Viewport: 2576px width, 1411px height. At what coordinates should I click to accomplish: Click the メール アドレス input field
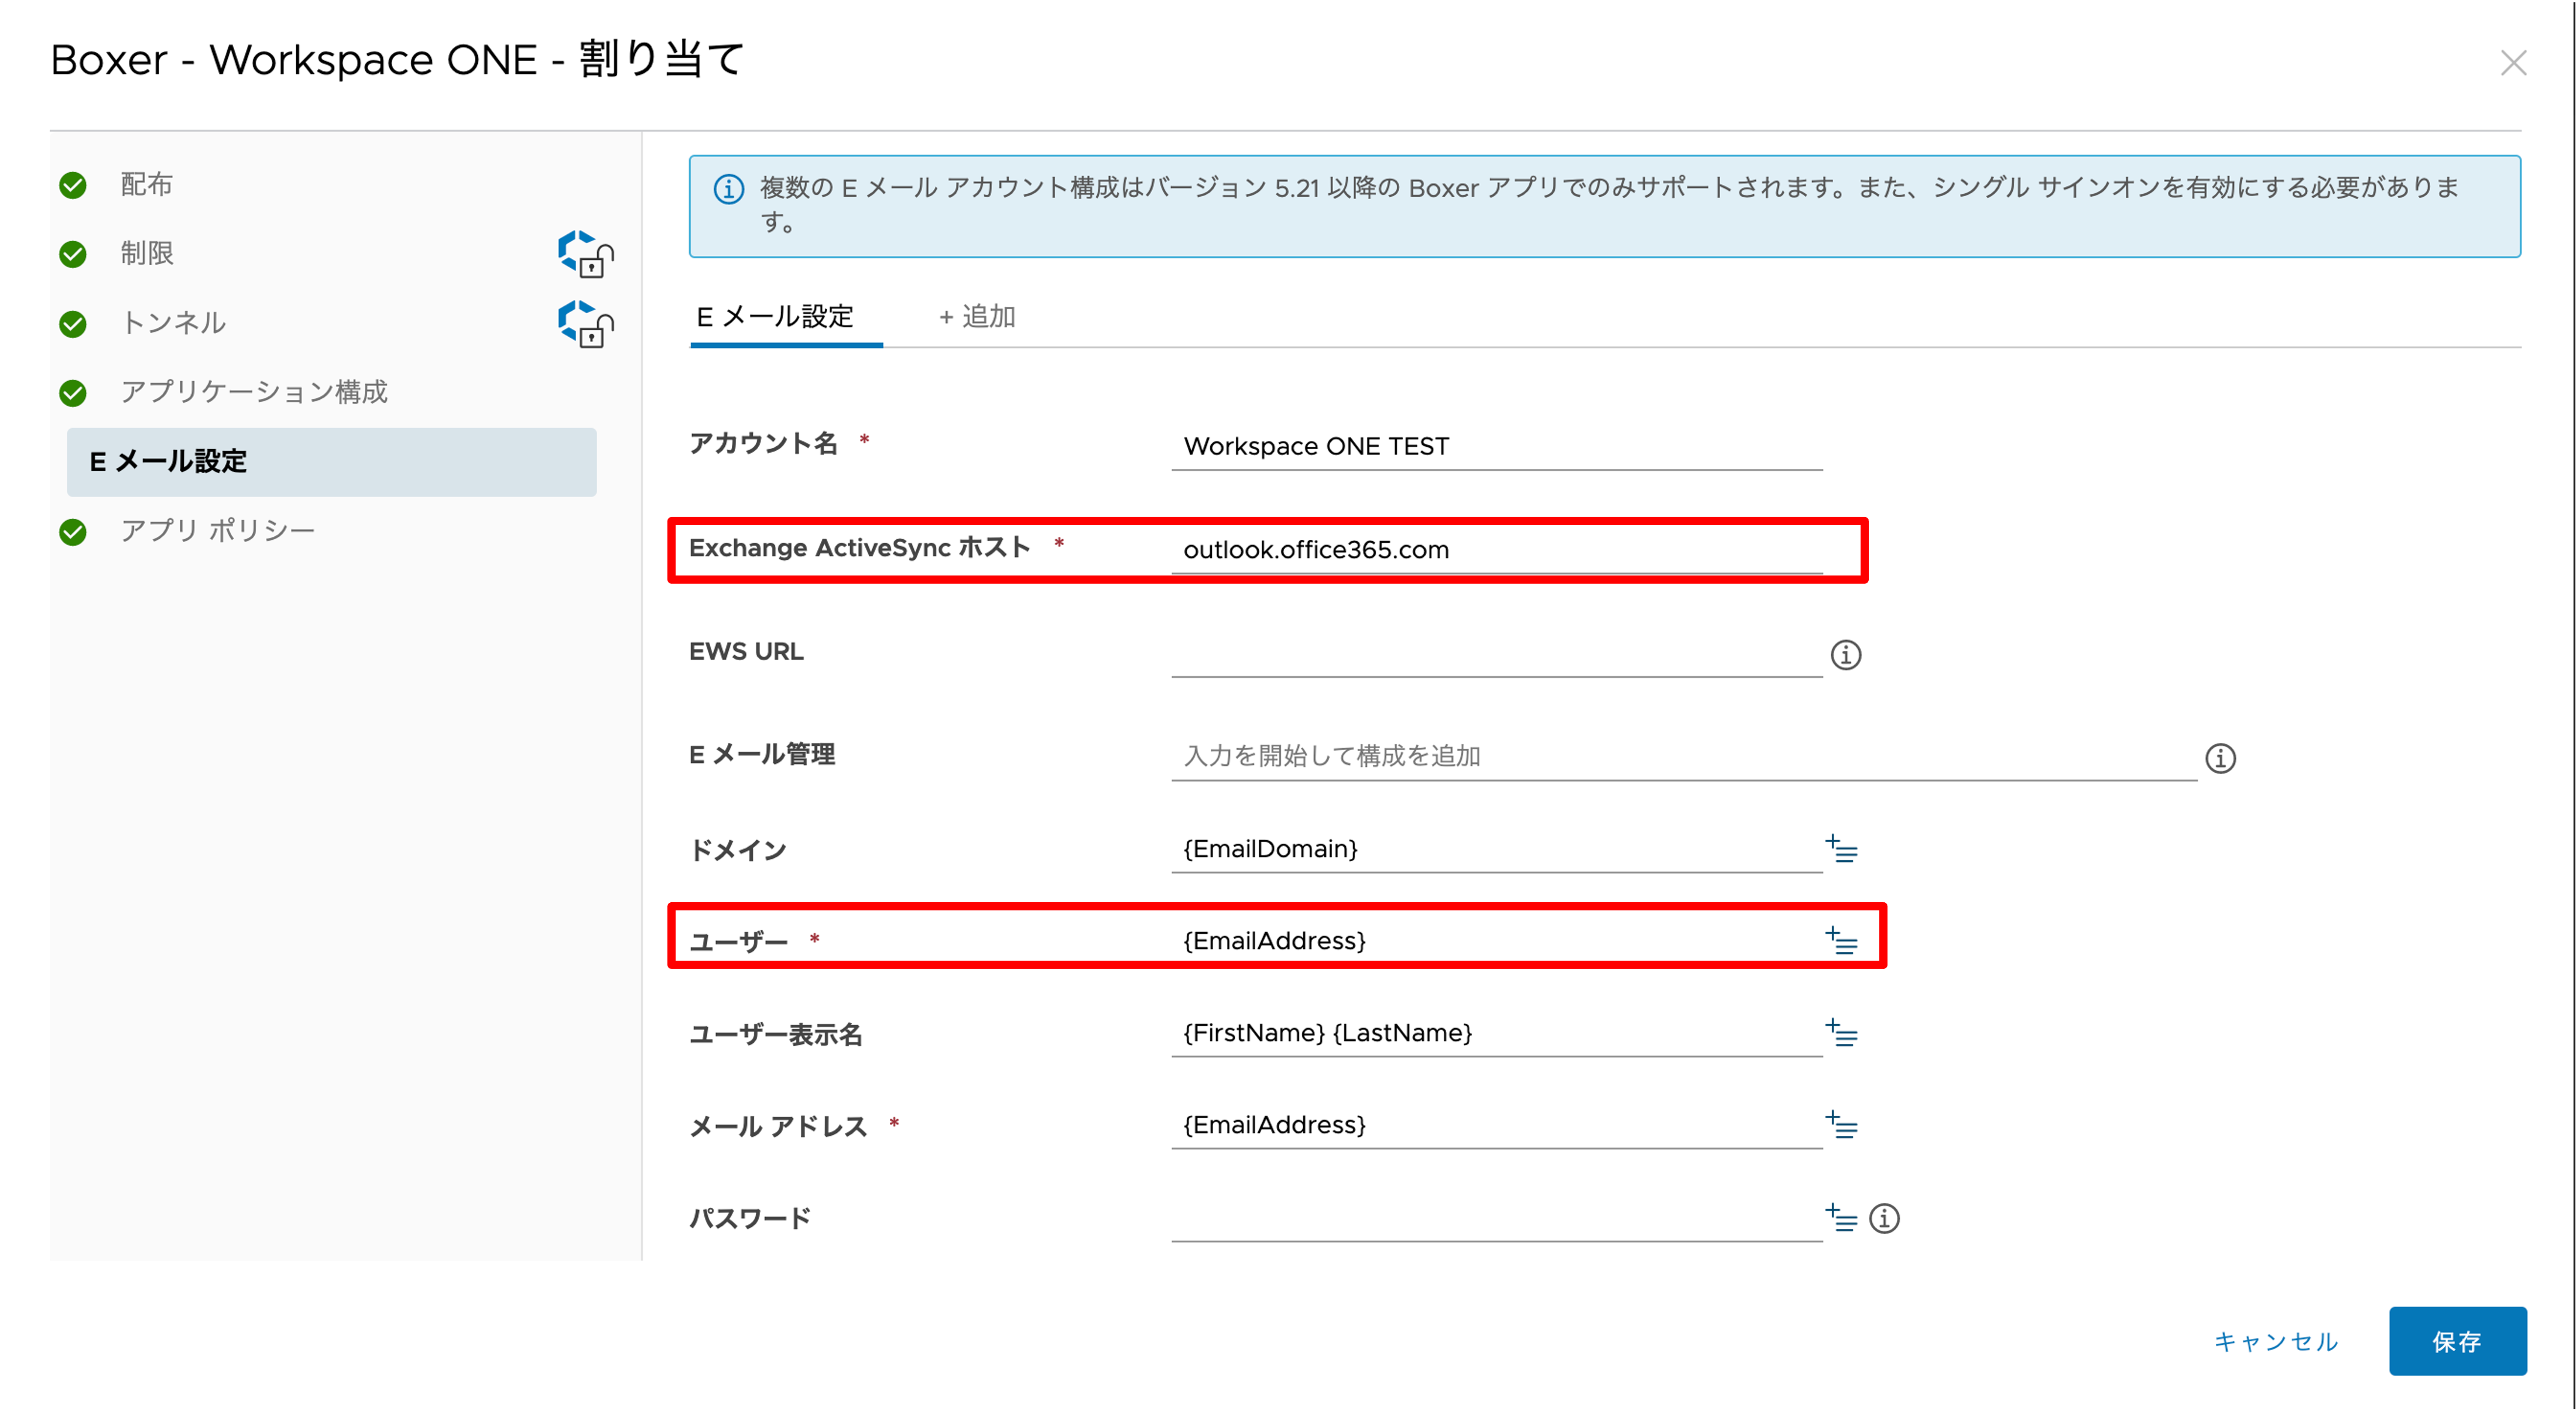click(x=1496, y=1125)
